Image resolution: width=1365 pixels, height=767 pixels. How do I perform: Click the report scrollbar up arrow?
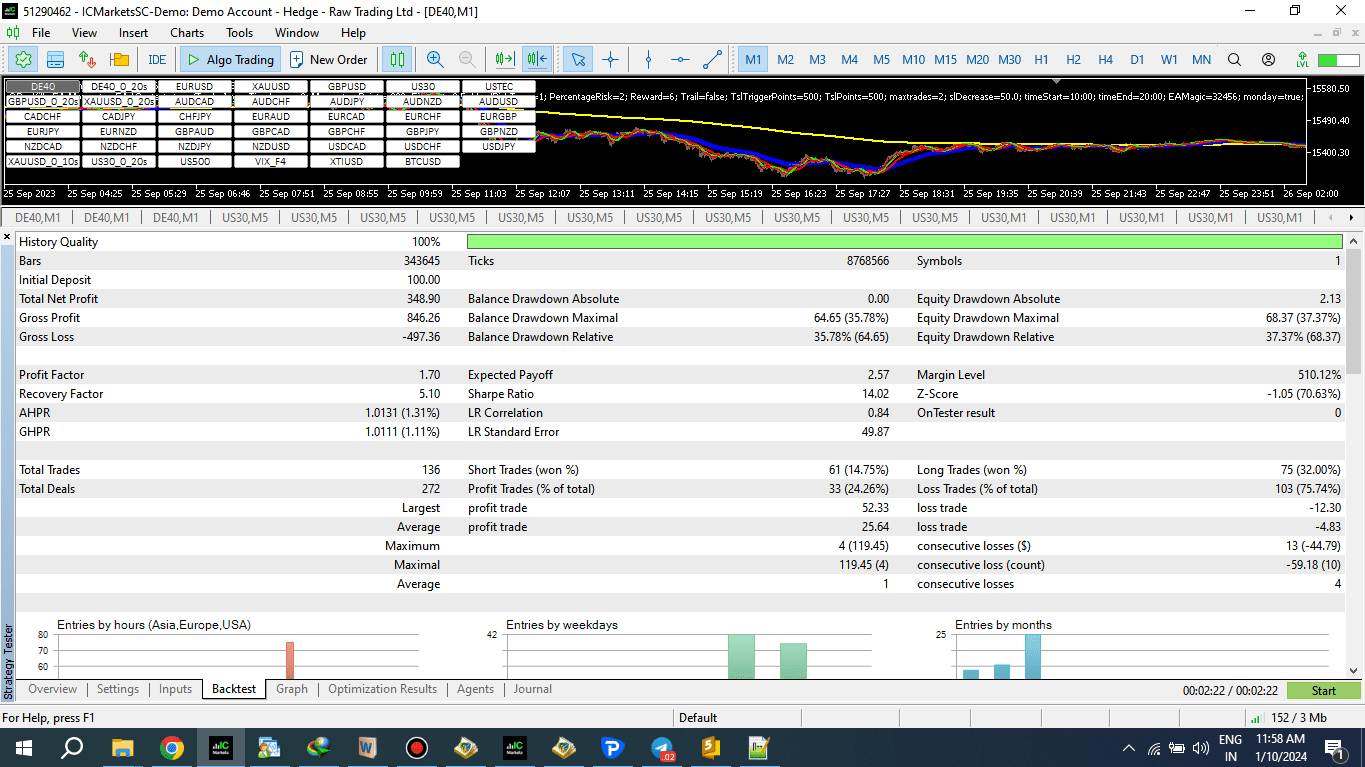pyautogui.click(x=1354, y=240)
